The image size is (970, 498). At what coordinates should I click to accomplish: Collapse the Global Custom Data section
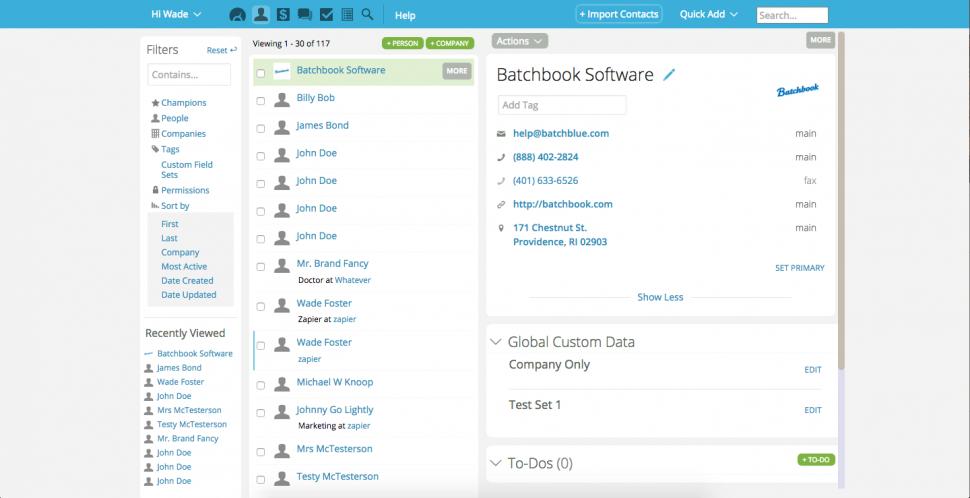(x=496, y=341)
